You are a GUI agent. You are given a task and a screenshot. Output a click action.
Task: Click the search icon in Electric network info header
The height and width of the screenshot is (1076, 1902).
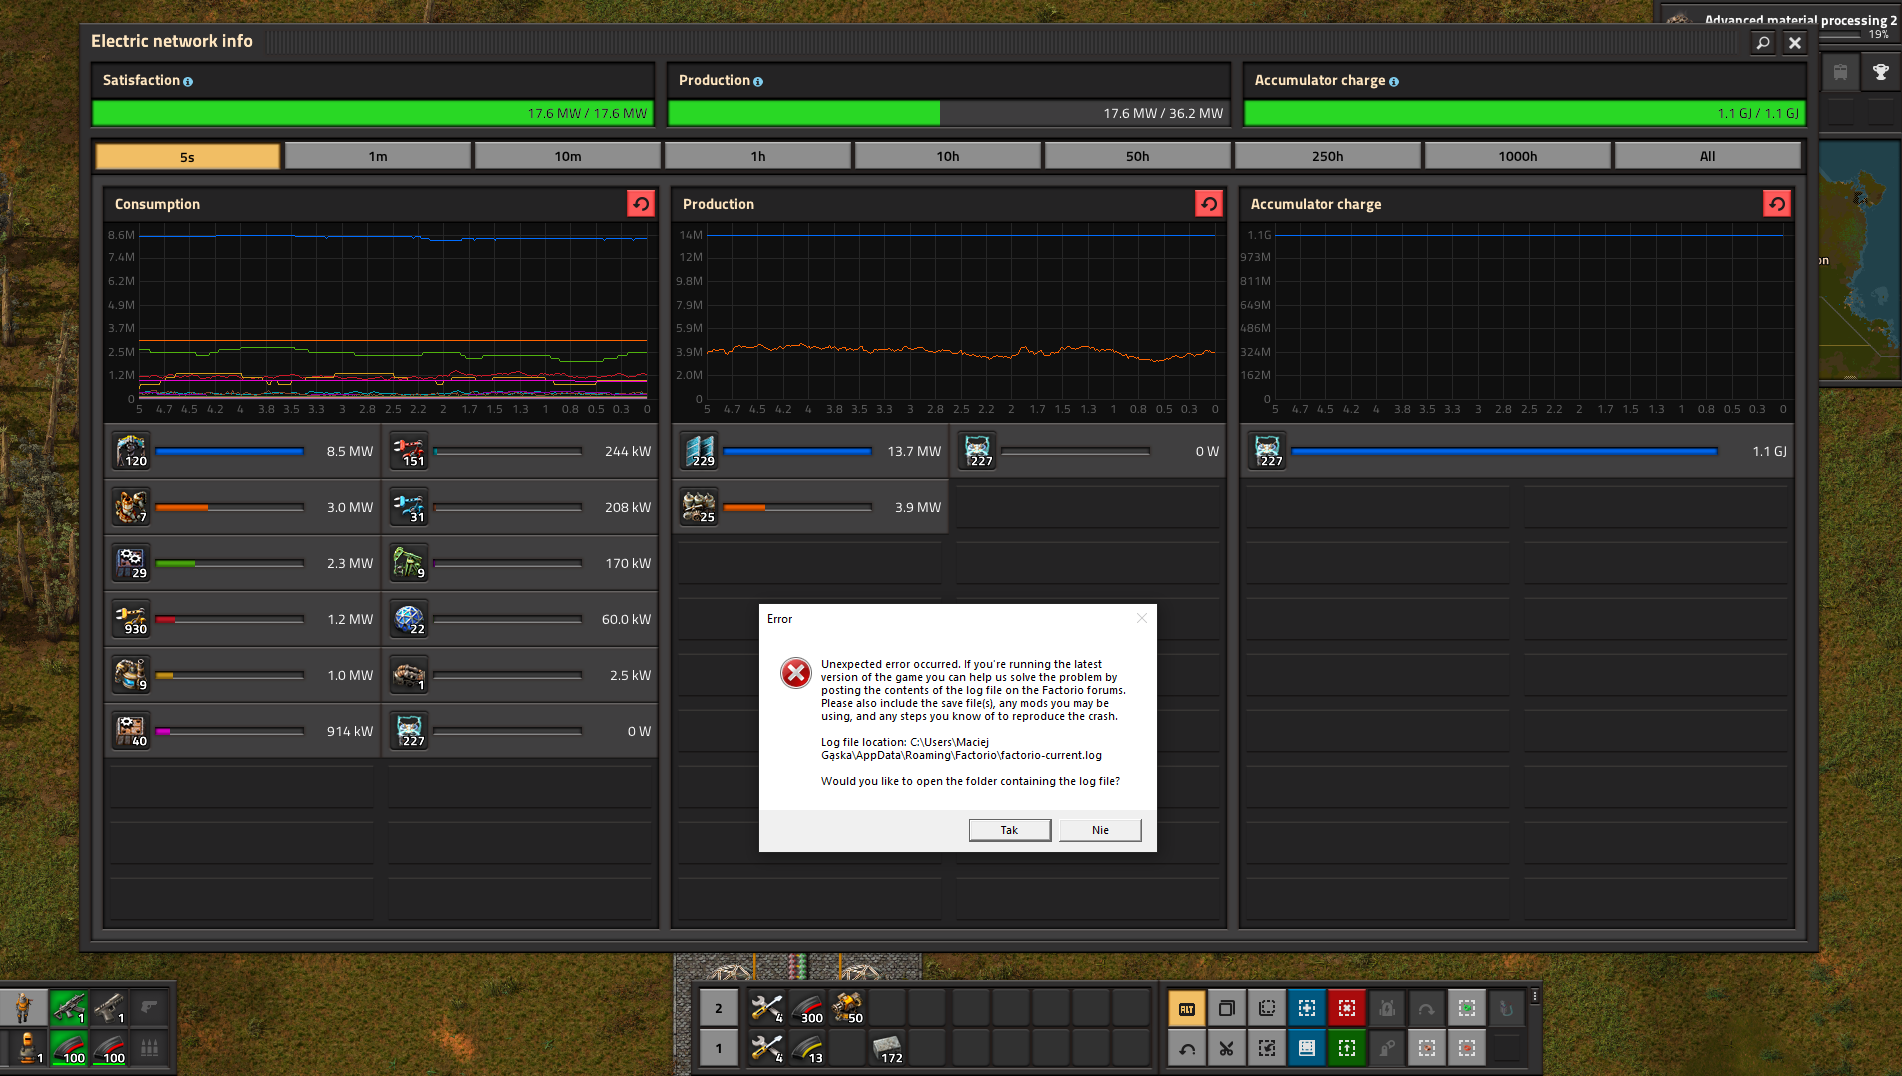click(1763, 43)
